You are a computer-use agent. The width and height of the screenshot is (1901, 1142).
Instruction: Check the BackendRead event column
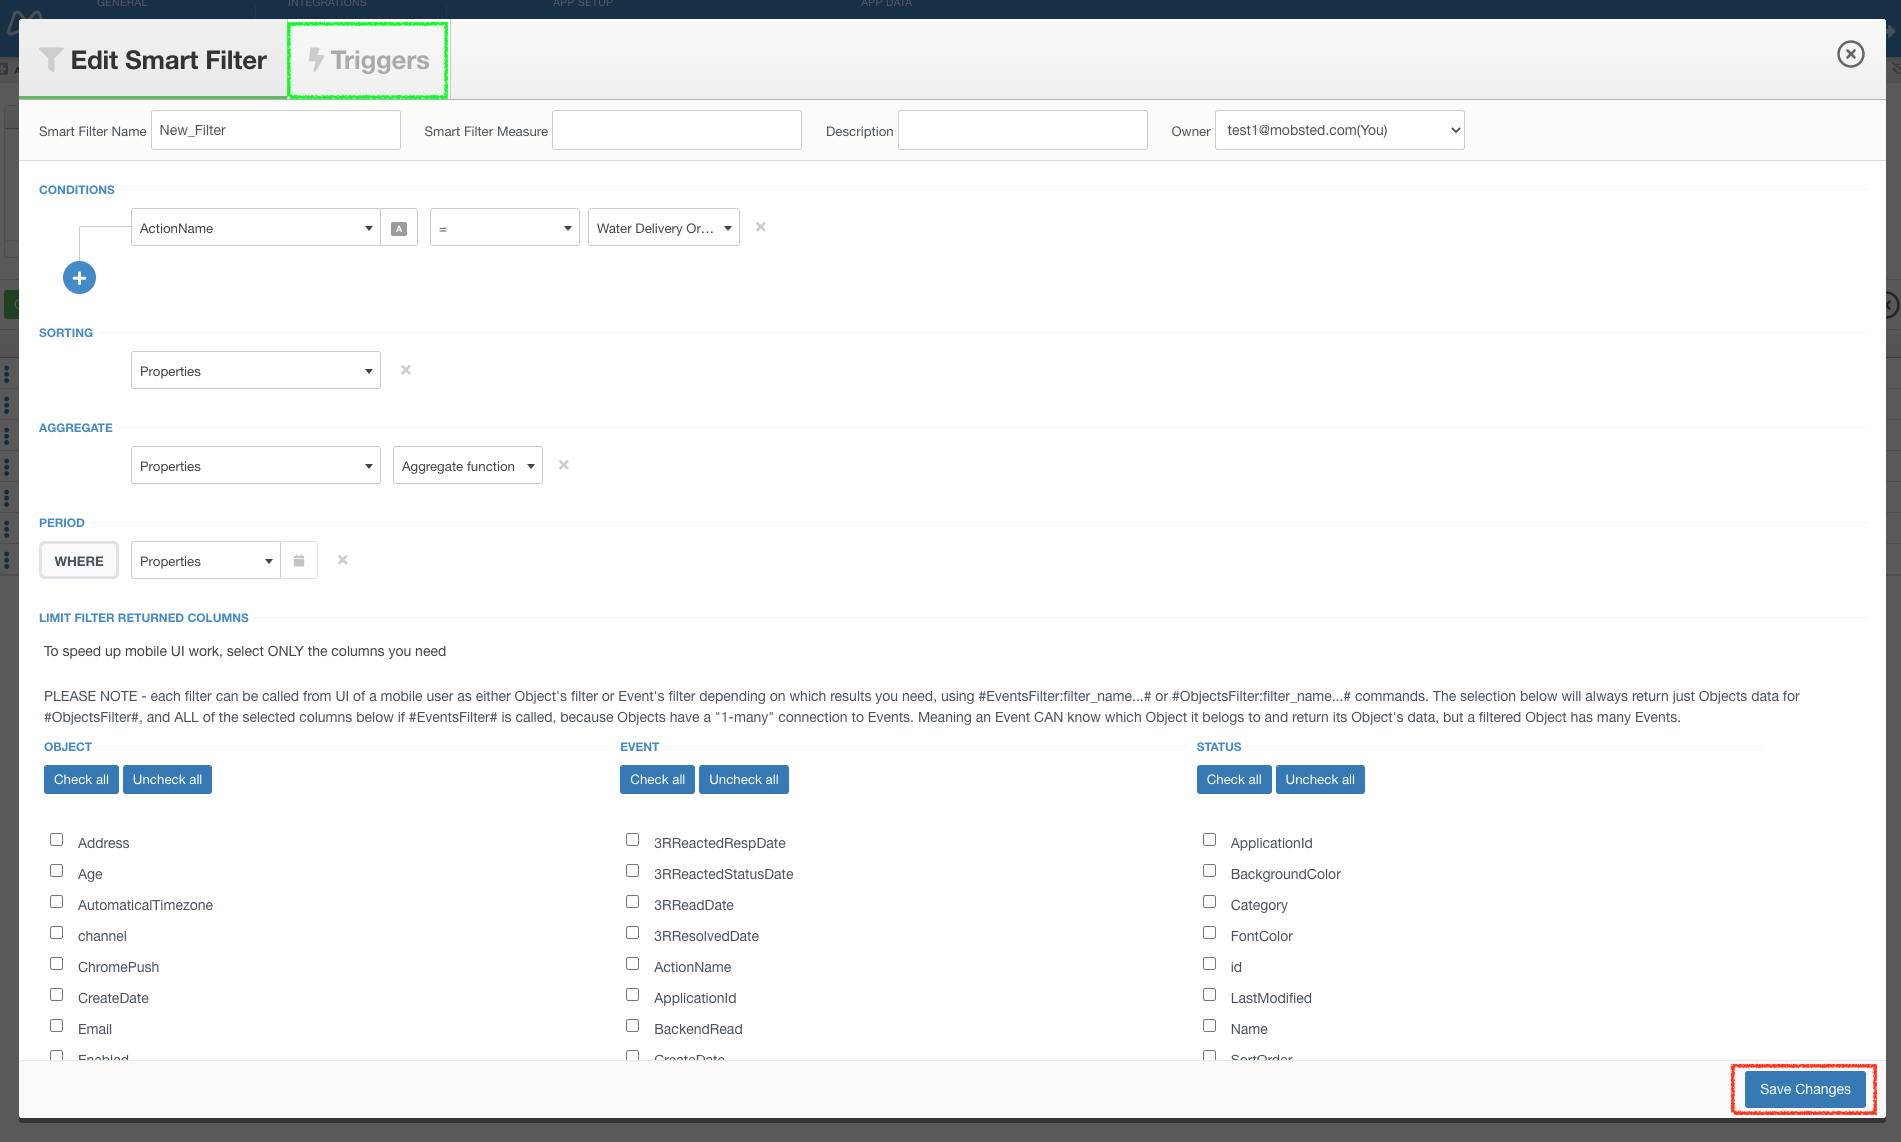click(x=633, y=1026)
